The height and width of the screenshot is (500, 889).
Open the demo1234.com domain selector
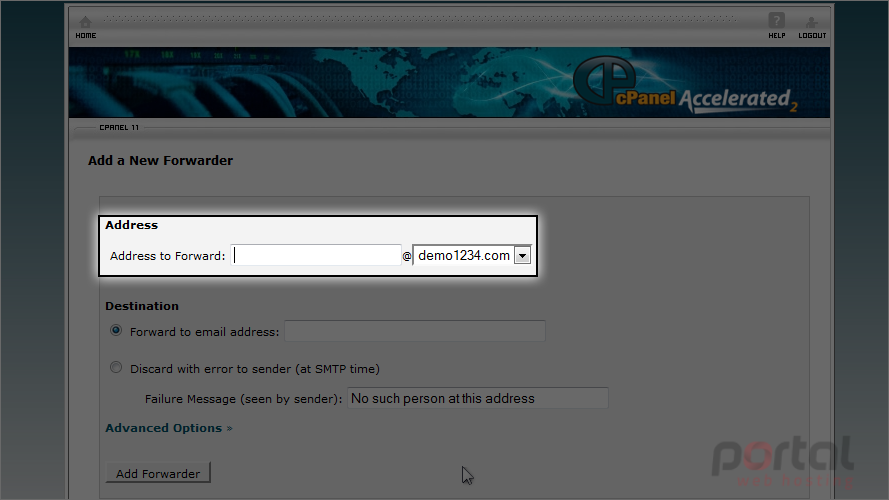[x=472, y=256]
